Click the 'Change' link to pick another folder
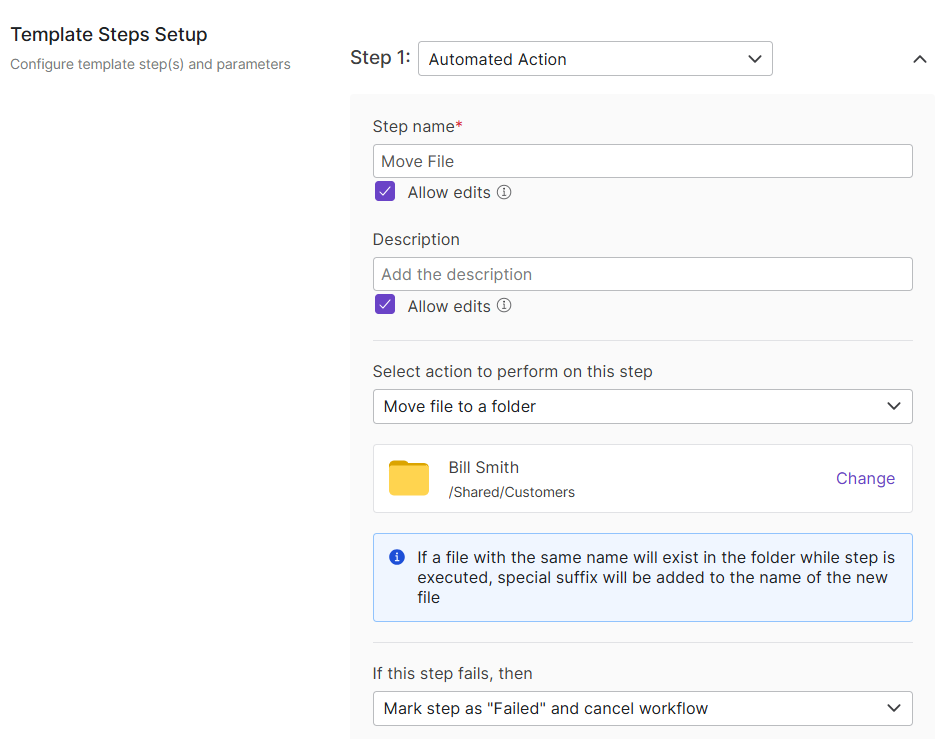The image size is (947, 739). pos(865,478)
